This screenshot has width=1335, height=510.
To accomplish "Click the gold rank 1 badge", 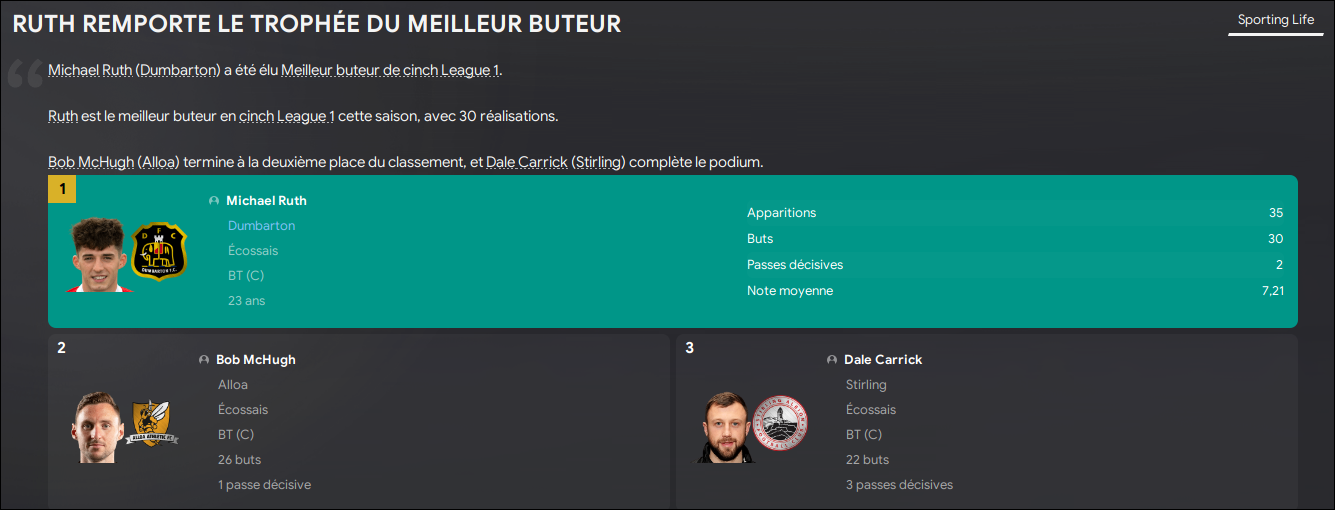I will tap(62, 189).
